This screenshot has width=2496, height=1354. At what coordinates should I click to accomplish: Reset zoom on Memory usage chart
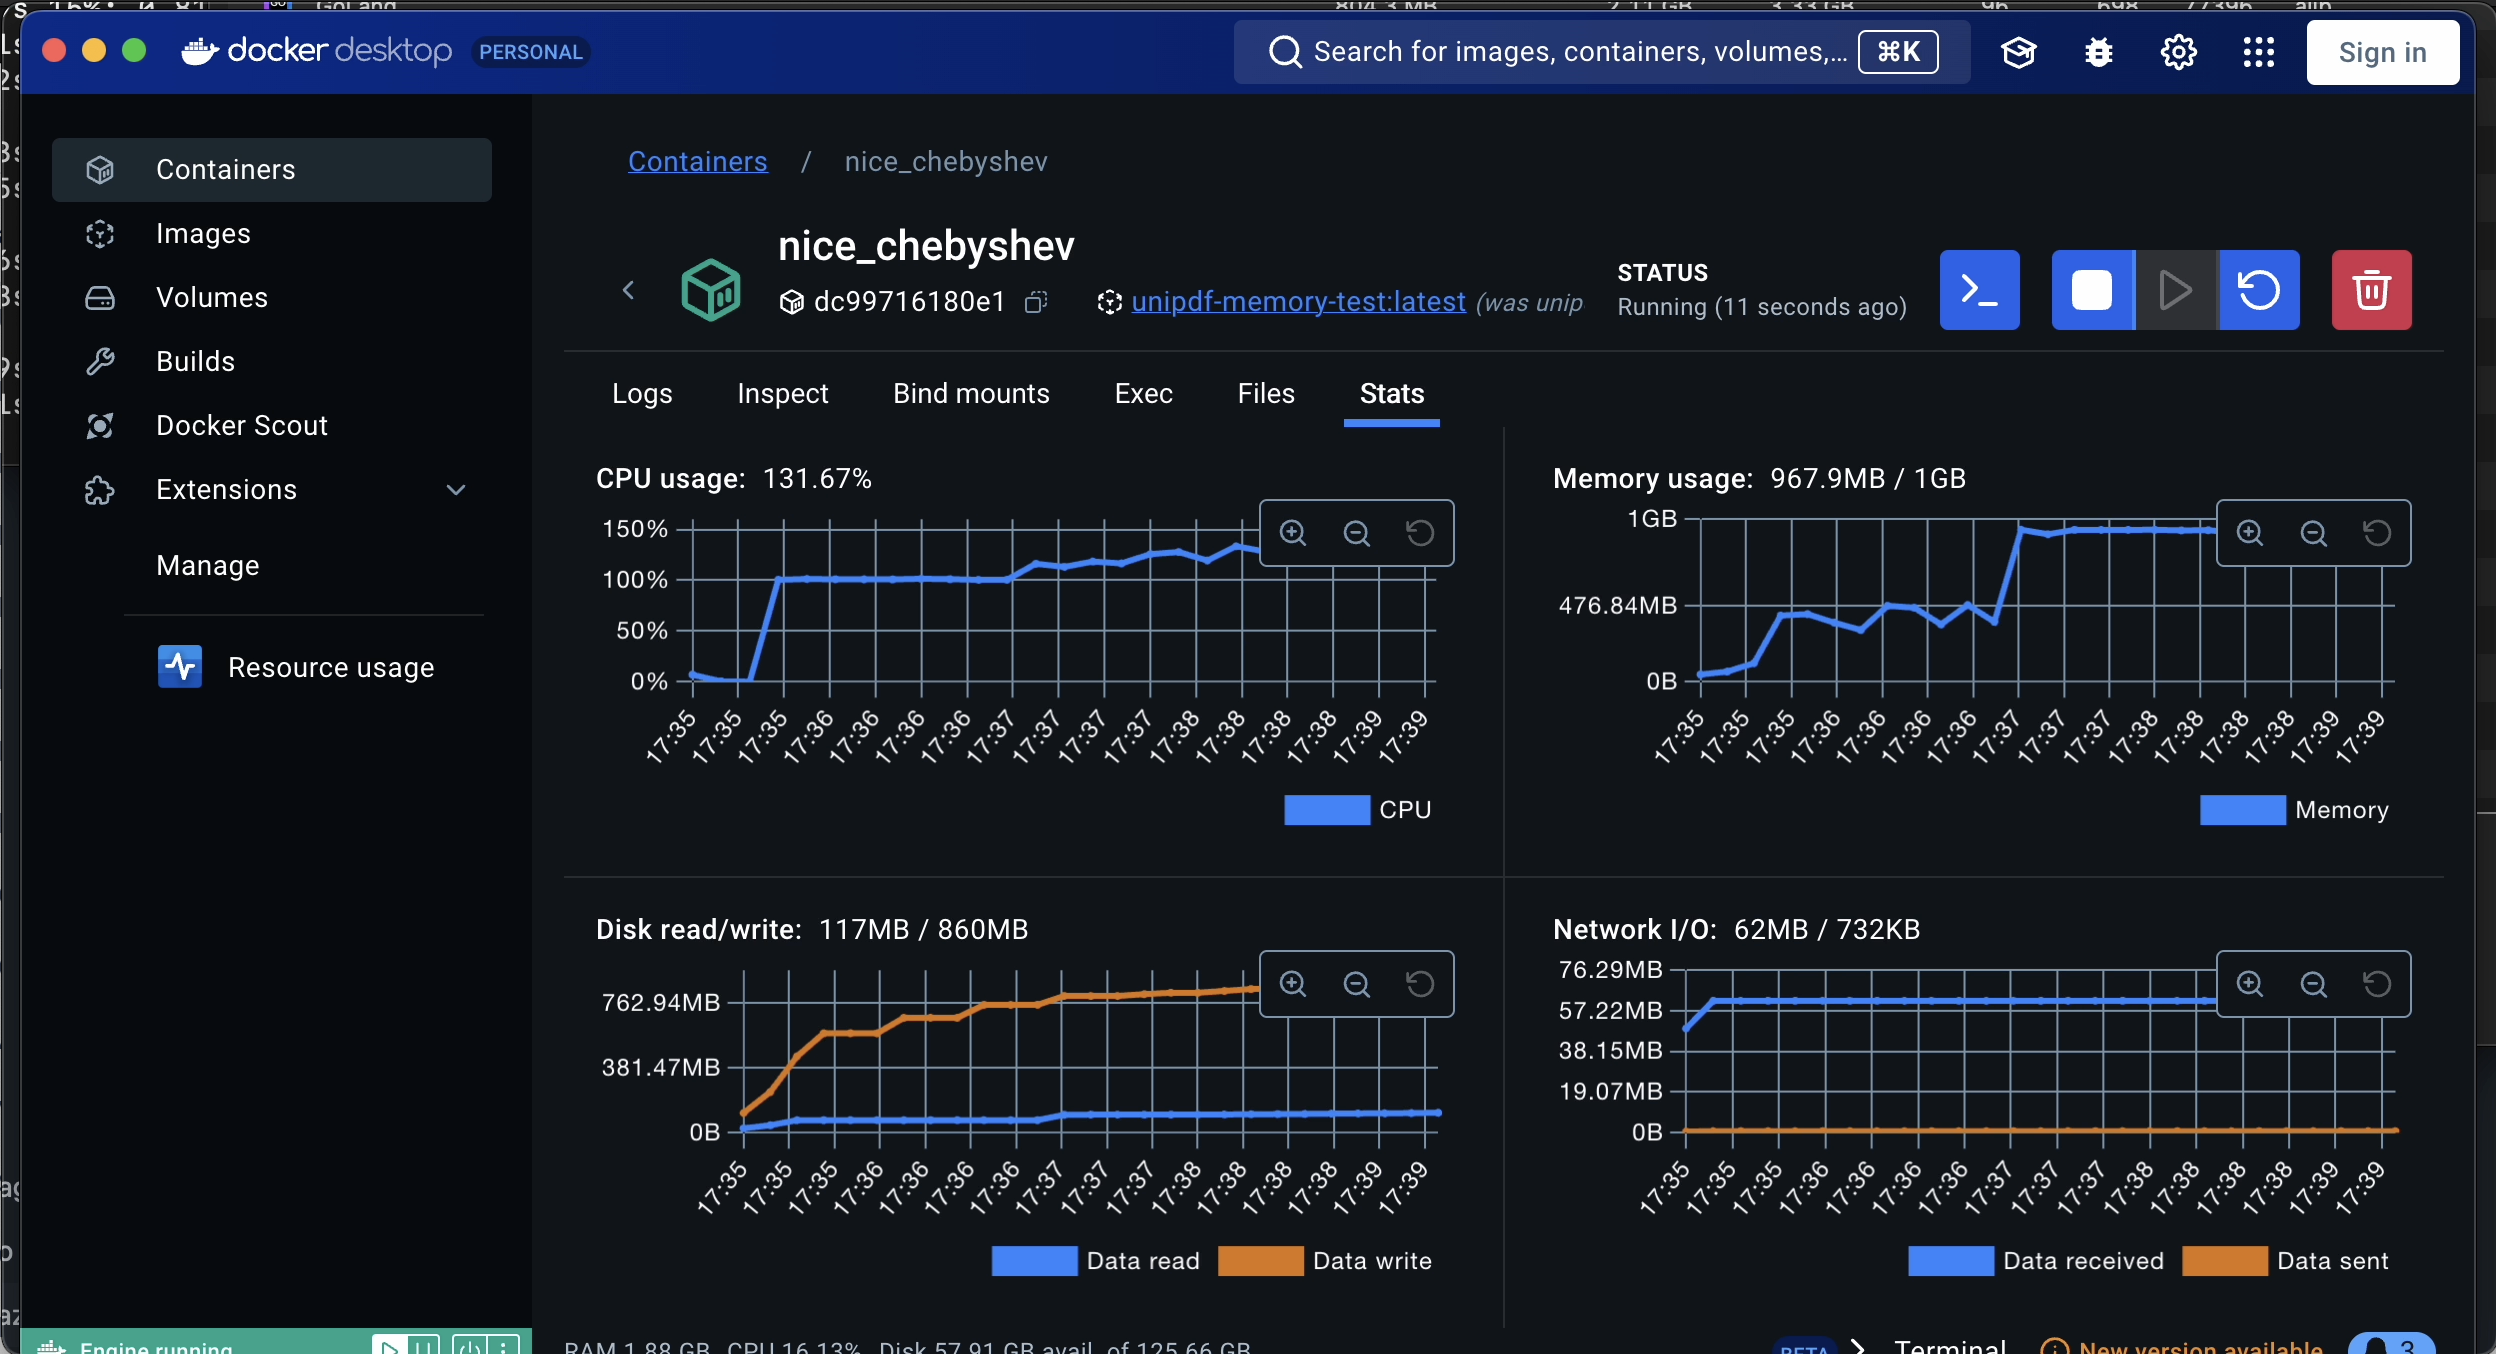pos(2377,533)
